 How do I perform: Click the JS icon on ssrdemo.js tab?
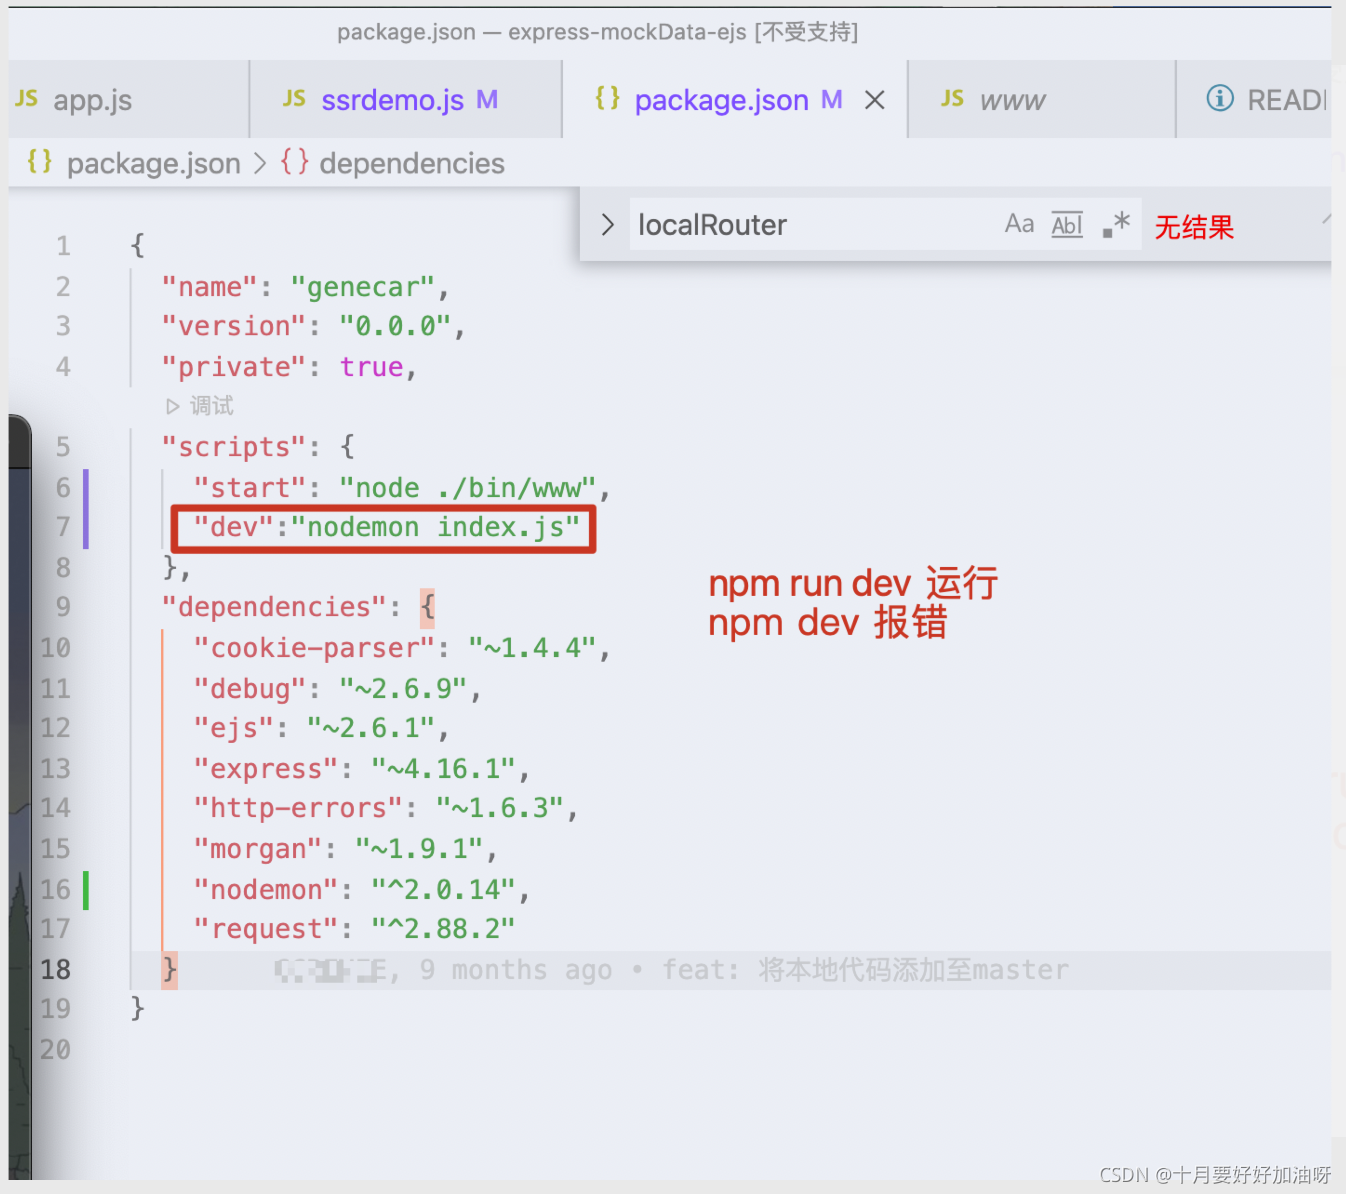coord(294,99)
